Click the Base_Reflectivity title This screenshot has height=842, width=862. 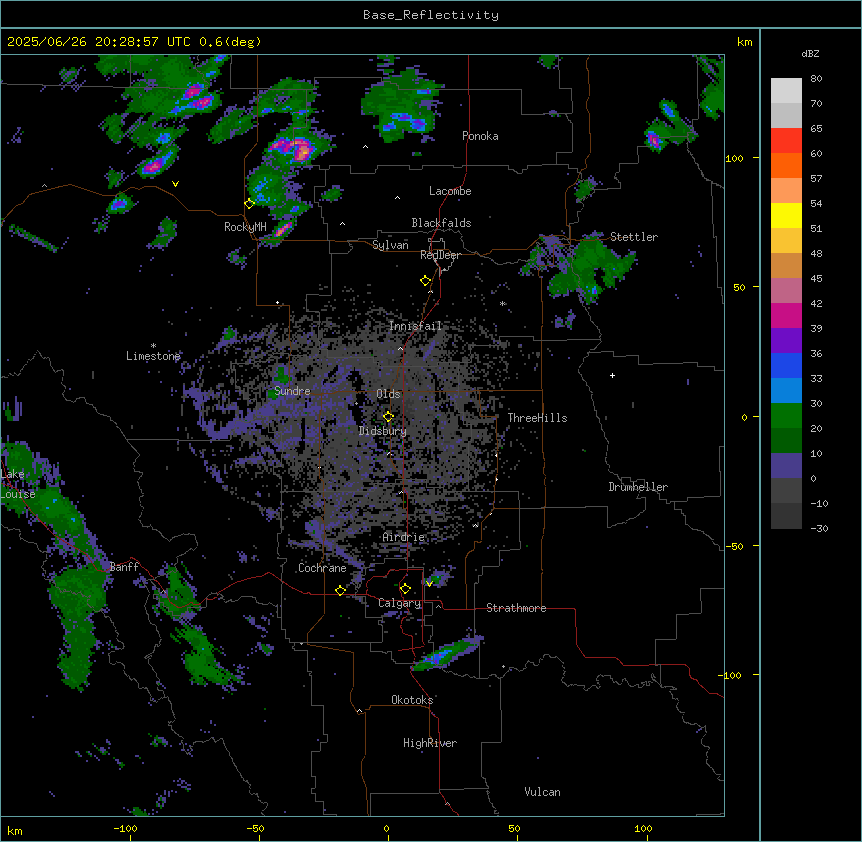click(431, 15)
